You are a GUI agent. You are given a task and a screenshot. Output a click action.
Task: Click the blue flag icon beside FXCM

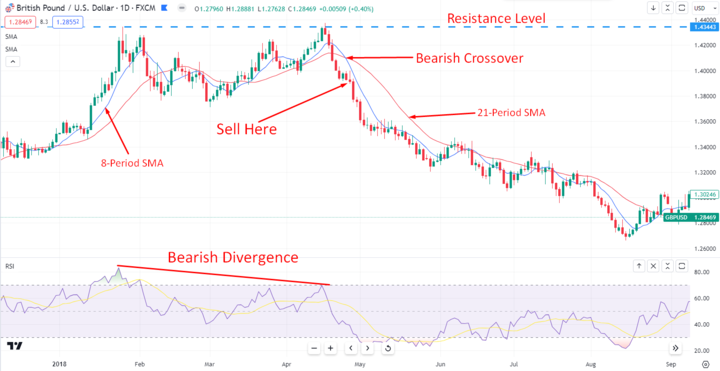pos(163,9)
